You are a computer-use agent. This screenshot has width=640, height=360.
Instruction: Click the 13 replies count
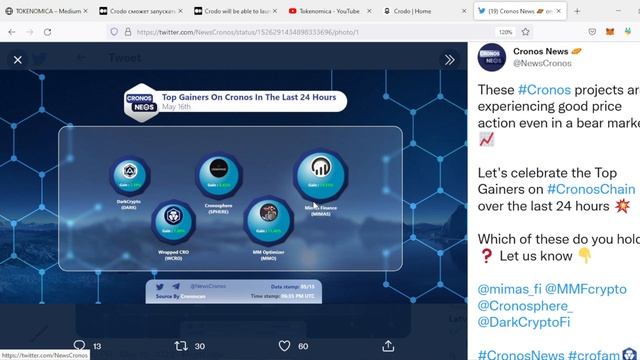pyautogui.click(x=97, y=346)
